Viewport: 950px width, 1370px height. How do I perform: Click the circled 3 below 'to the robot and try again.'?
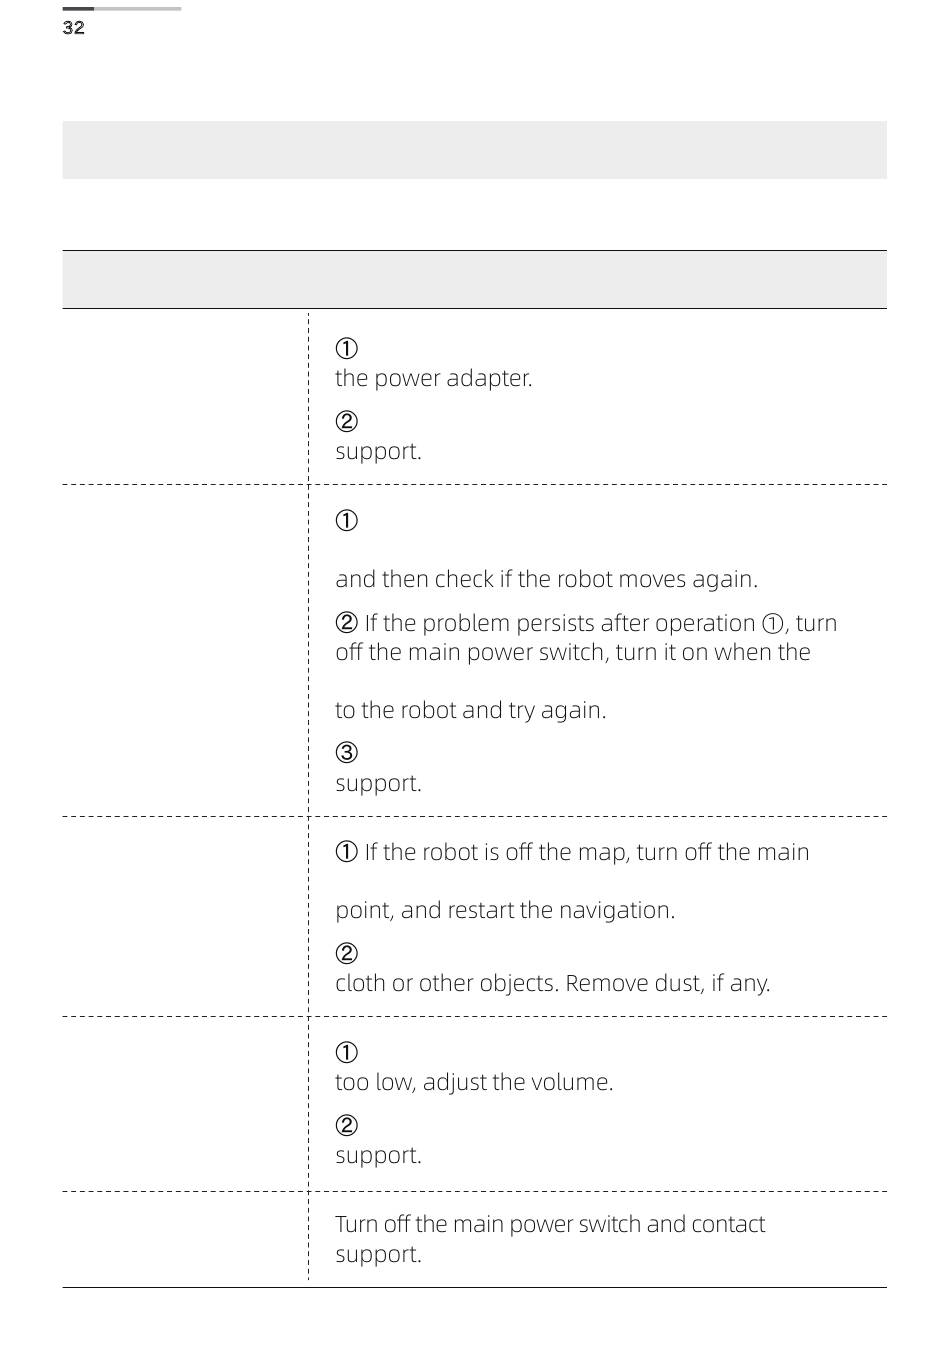point(346,753)
